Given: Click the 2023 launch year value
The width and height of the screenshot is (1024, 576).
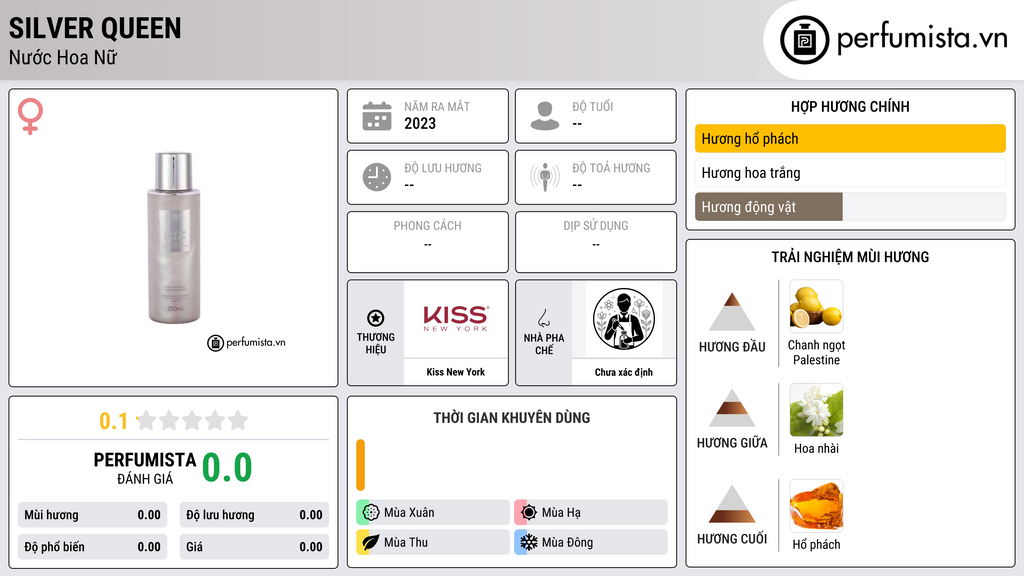Looking at the screenshot, I should point(420,123).
